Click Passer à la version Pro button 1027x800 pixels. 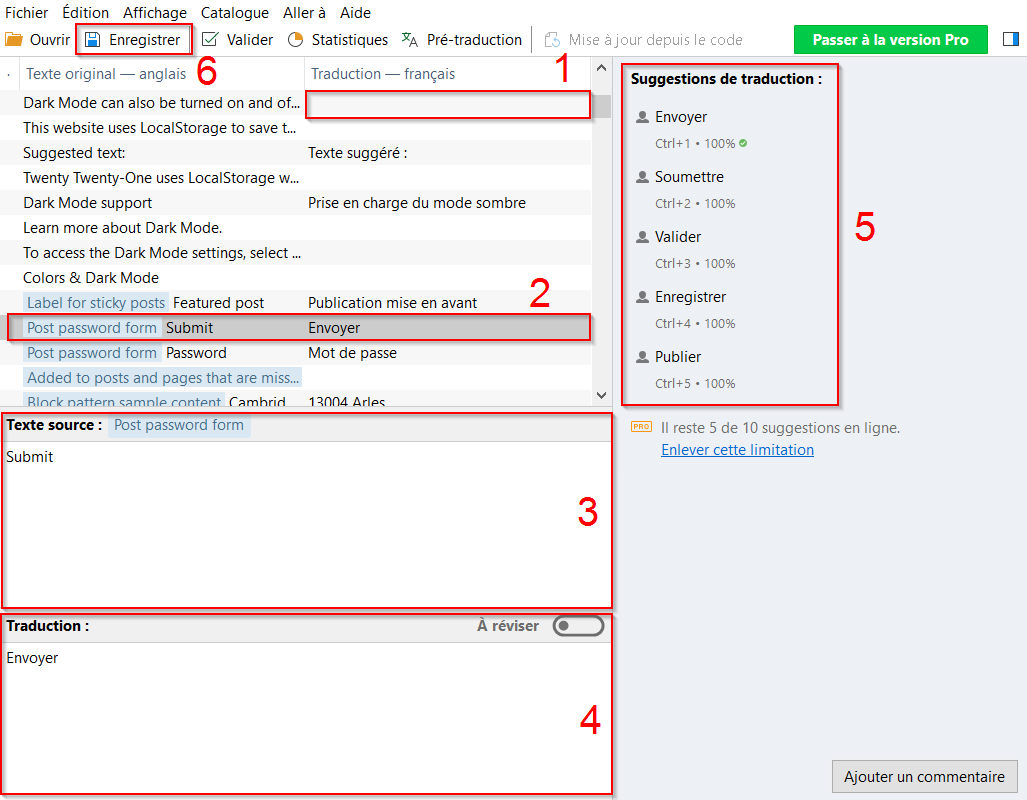click(x=890, y=40)
